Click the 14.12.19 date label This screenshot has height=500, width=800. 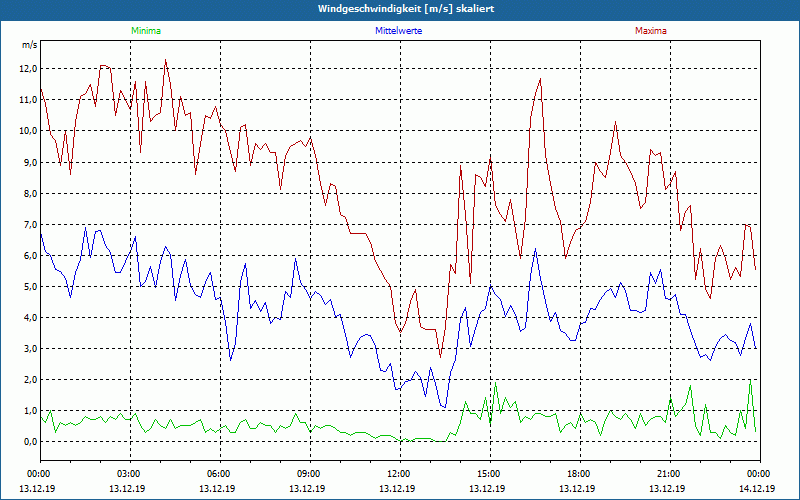click(x=757, y=488)
